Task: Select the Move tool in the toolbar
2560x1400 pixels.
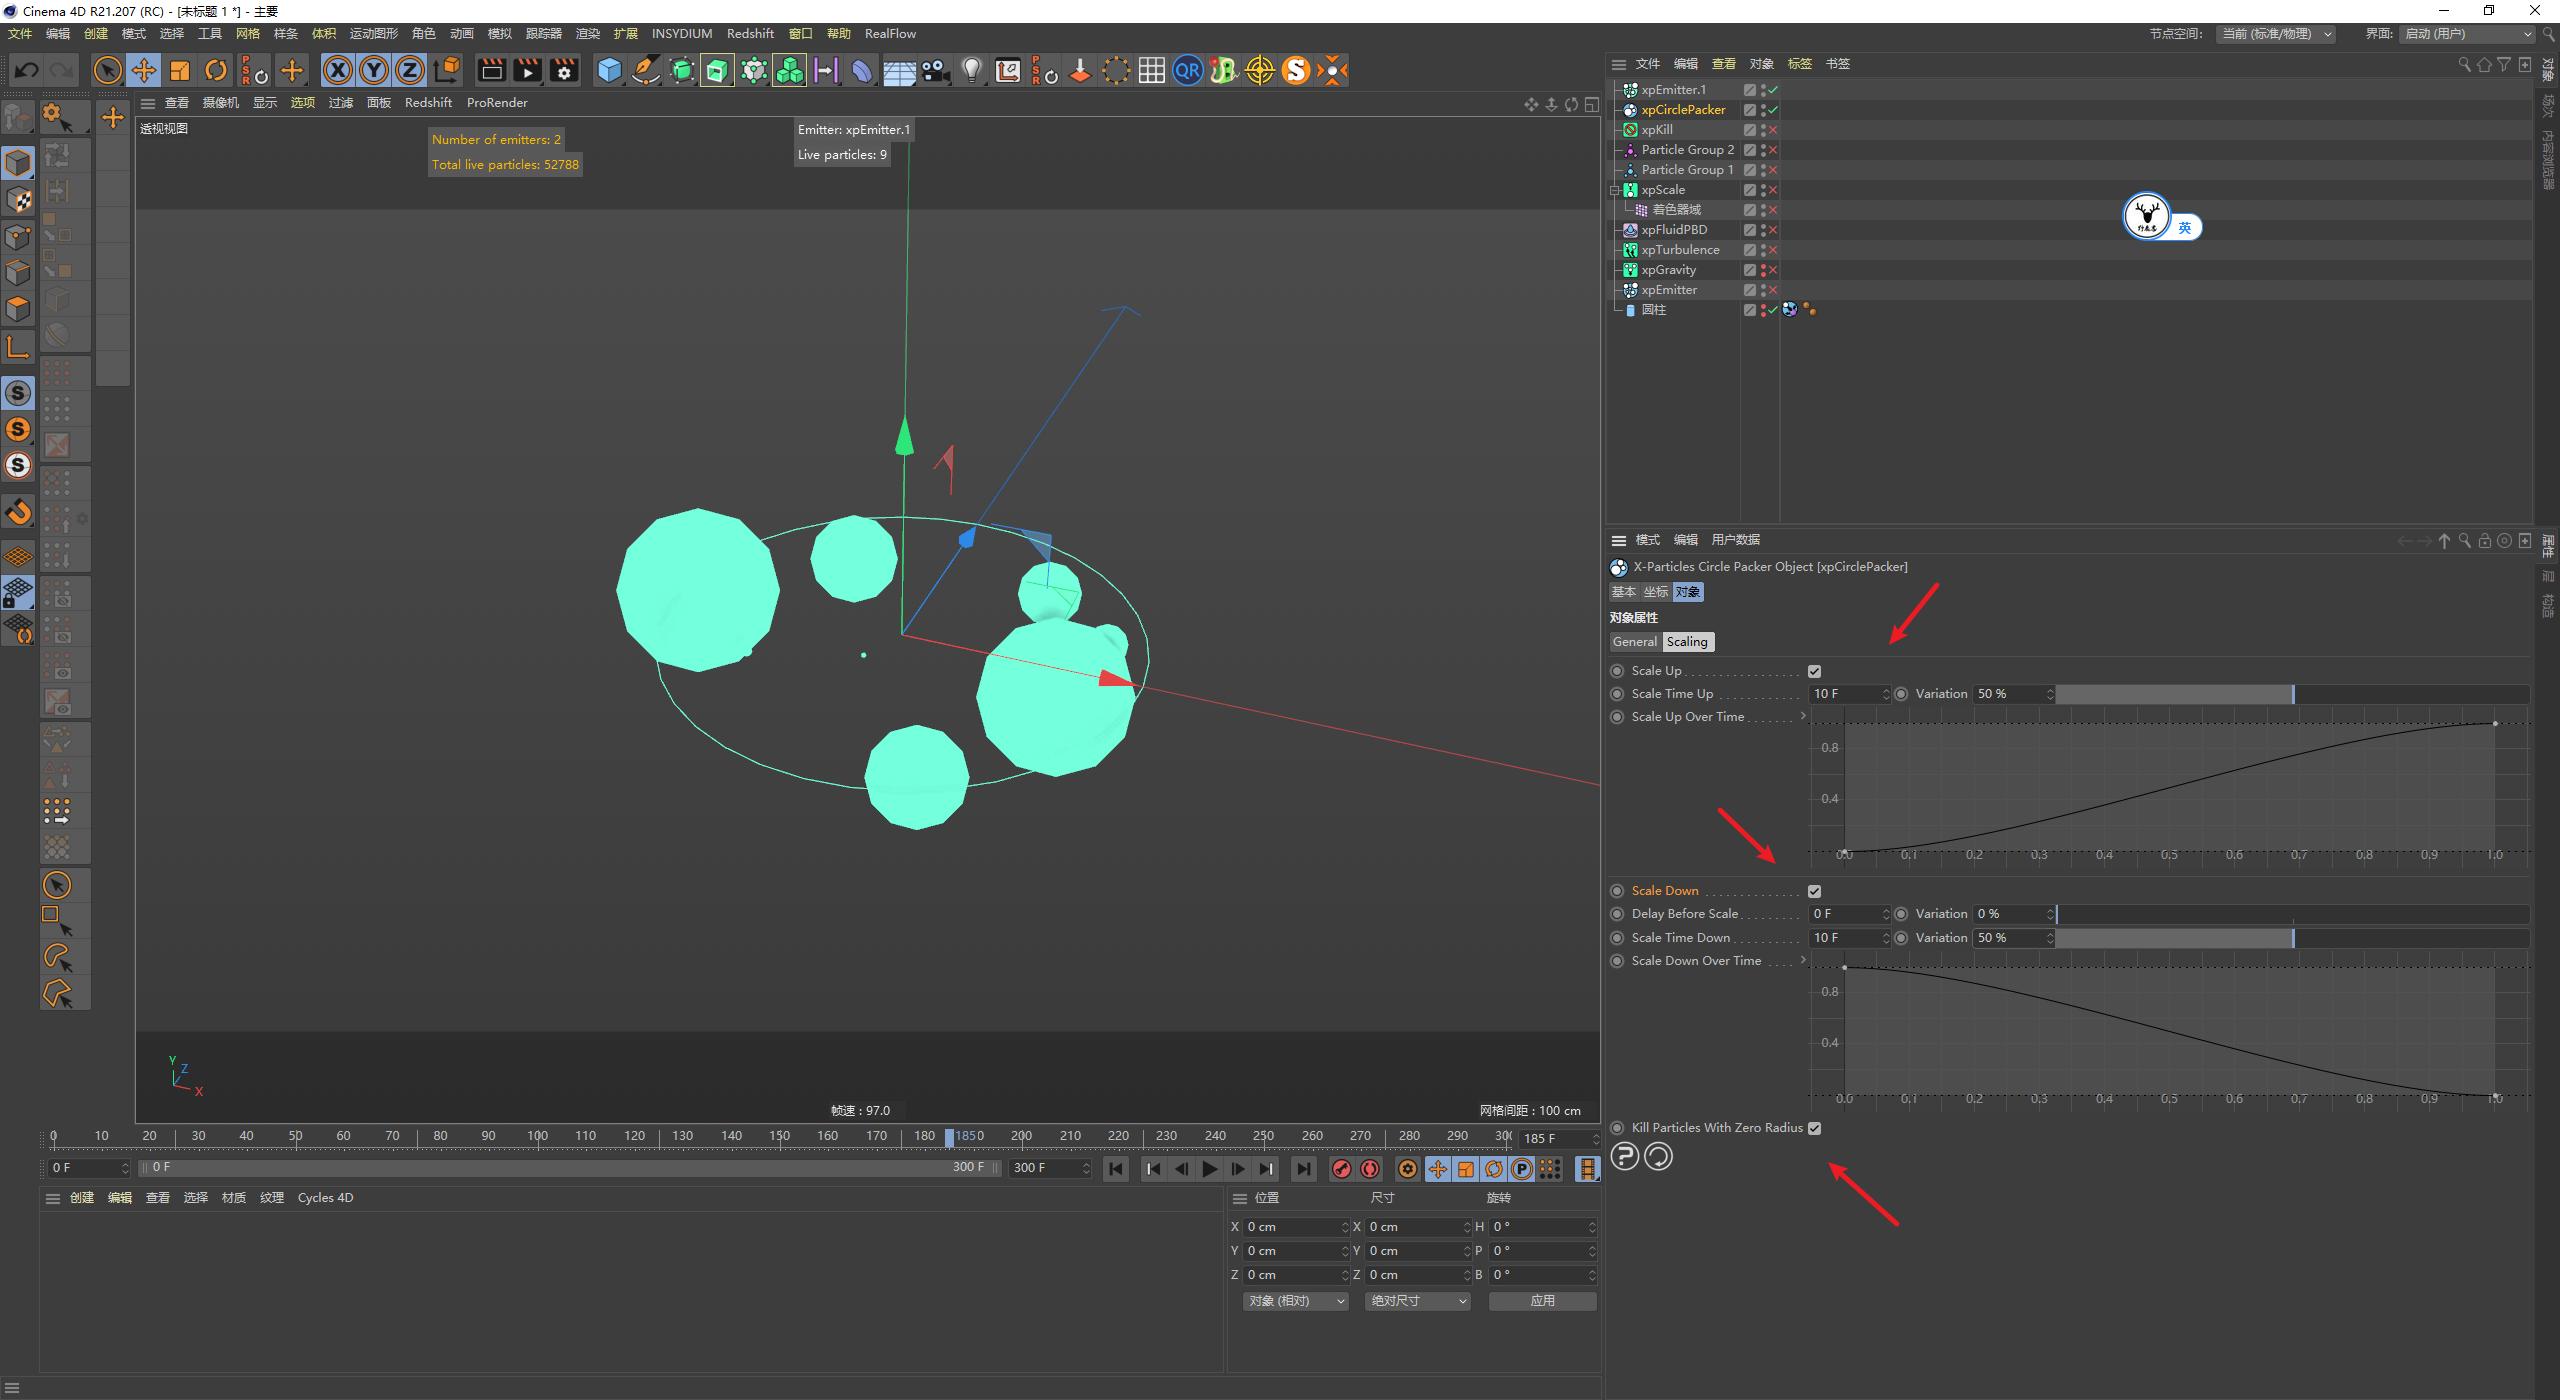Action: 144,70
